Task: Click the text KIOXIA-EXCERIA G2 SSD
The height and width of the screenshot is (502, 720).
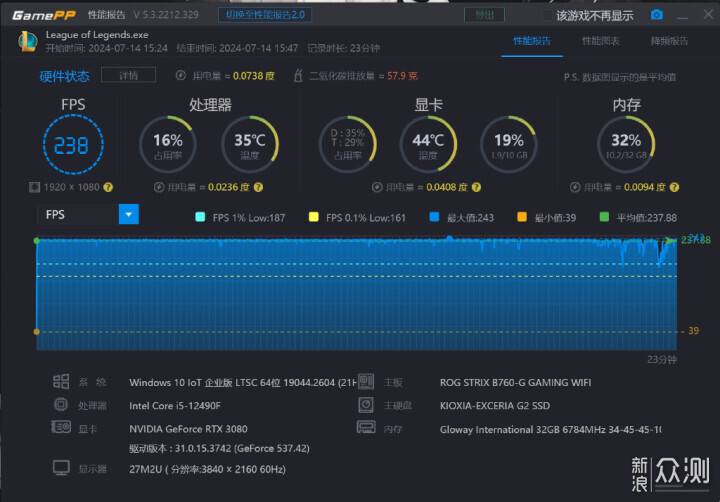Action: point(495,406)
